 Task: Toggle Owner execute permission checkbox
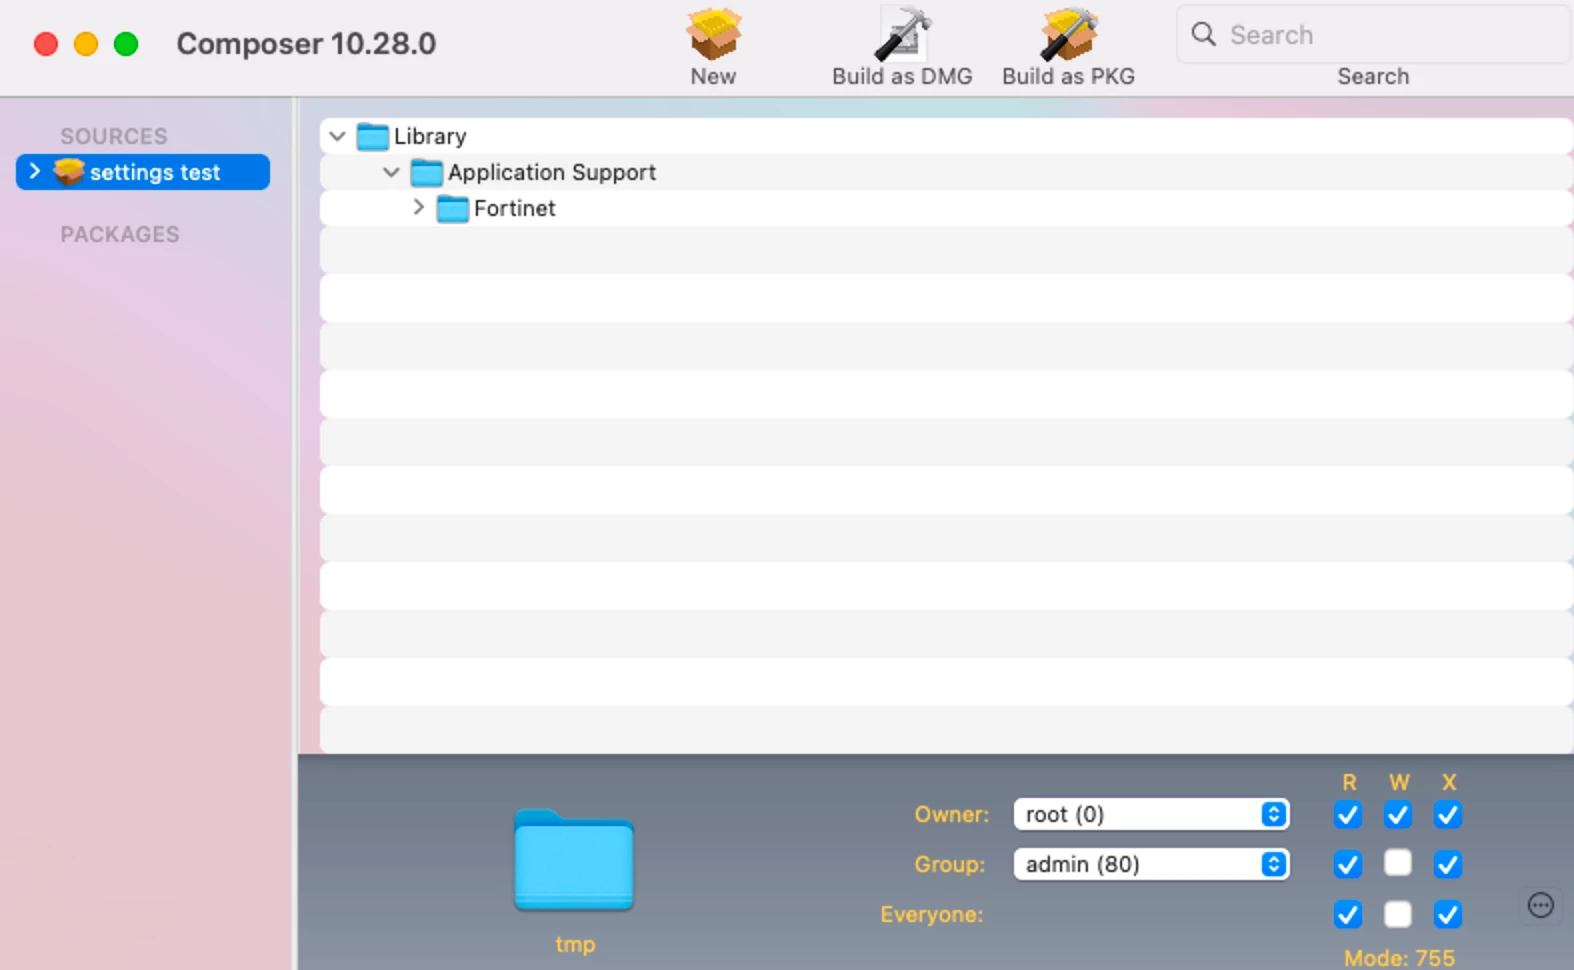point(1448,815)
